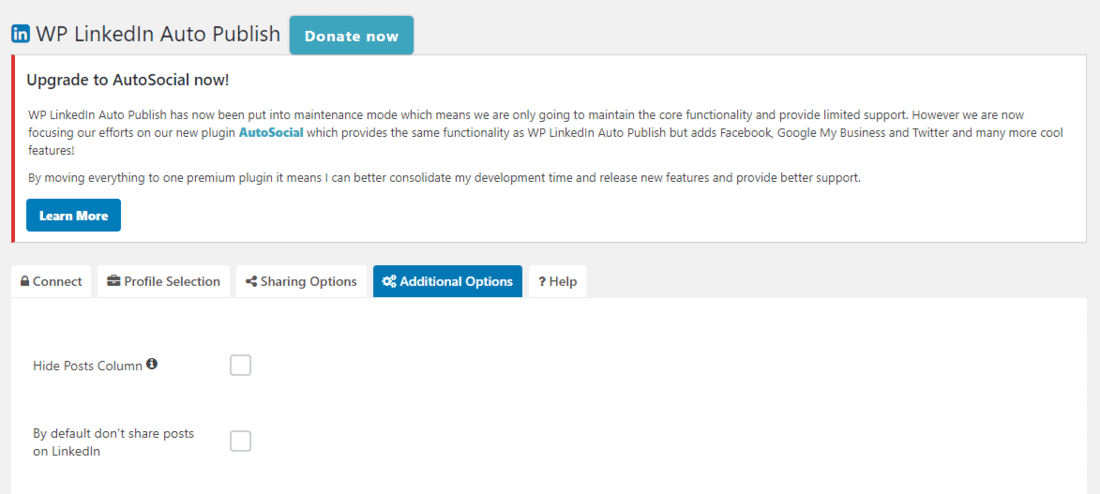The height and width of the screenshot is (494, 1100).
Task: Click the briefcase icon on Profile Selection tab
Action: [x=114, y=282]
